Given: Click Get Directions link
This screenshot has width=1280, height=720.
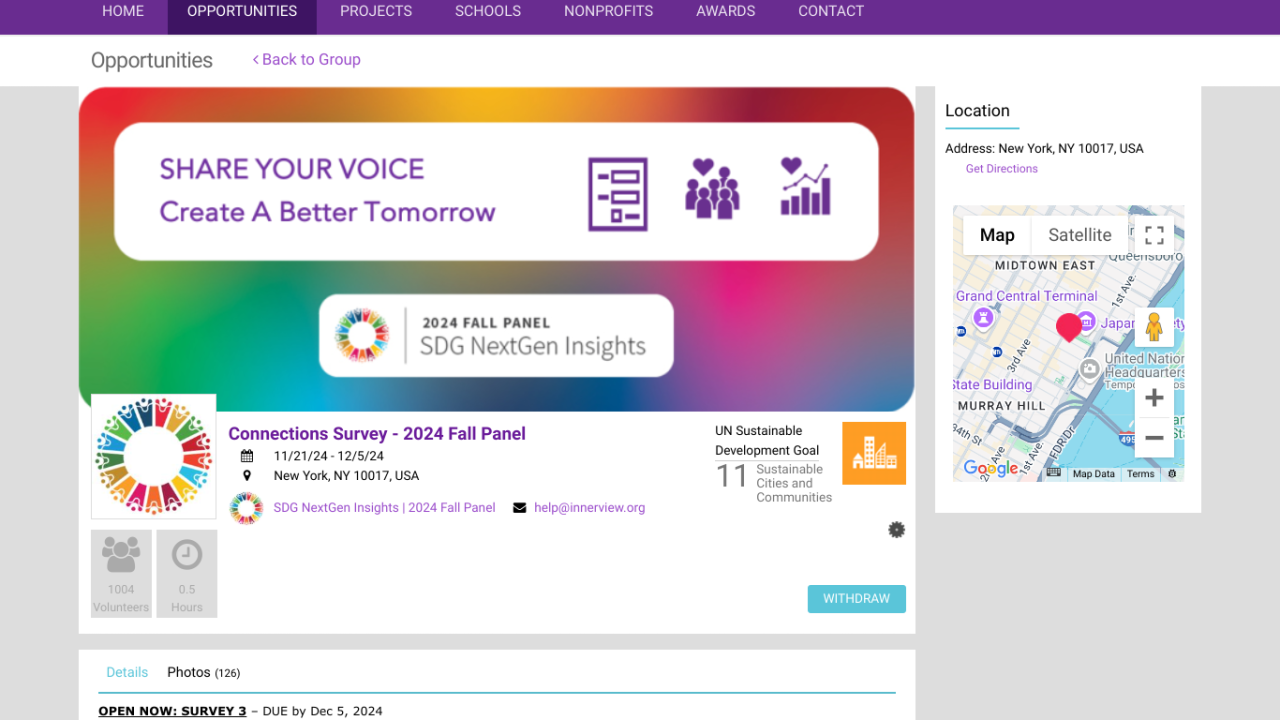Looking at the screenshot, I should pyautogui.click(x=1002, y=169).
